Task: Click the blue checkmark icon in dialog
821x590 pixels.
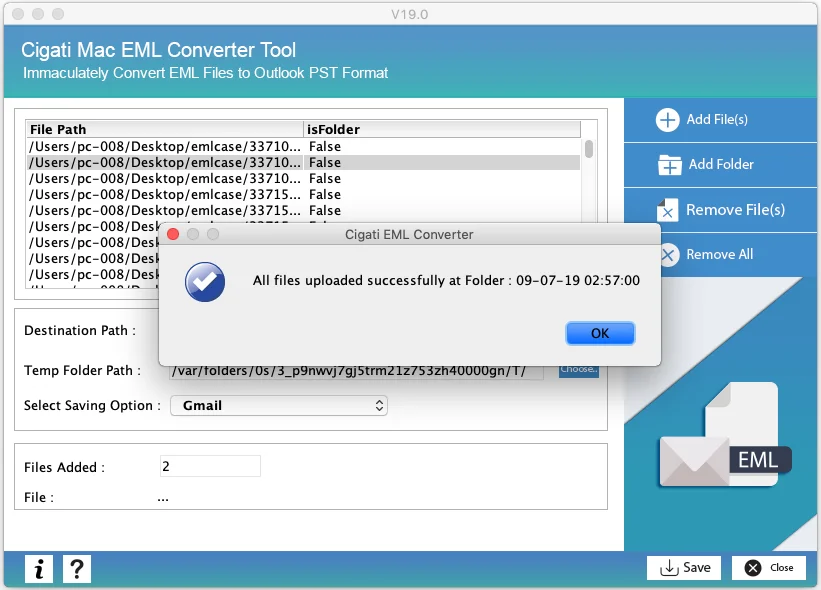Action: [205, 282]
